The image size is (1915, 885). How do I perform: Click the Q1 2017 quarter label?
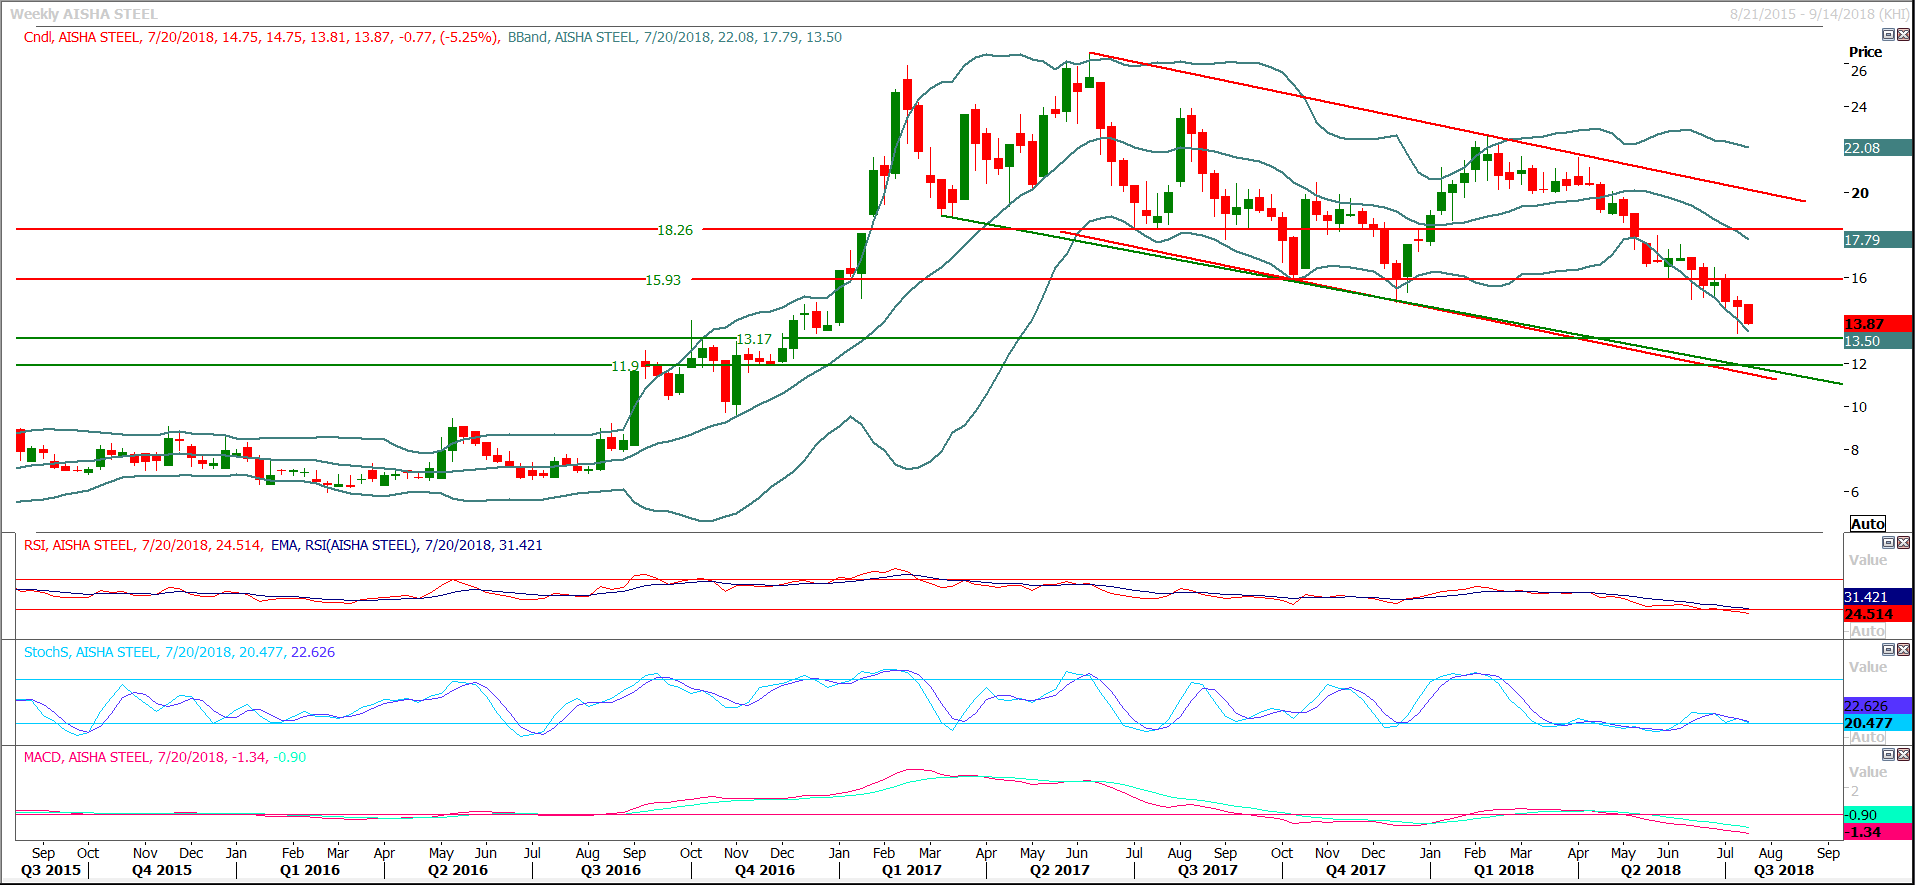pyautogui.click(x=912, y=870)
